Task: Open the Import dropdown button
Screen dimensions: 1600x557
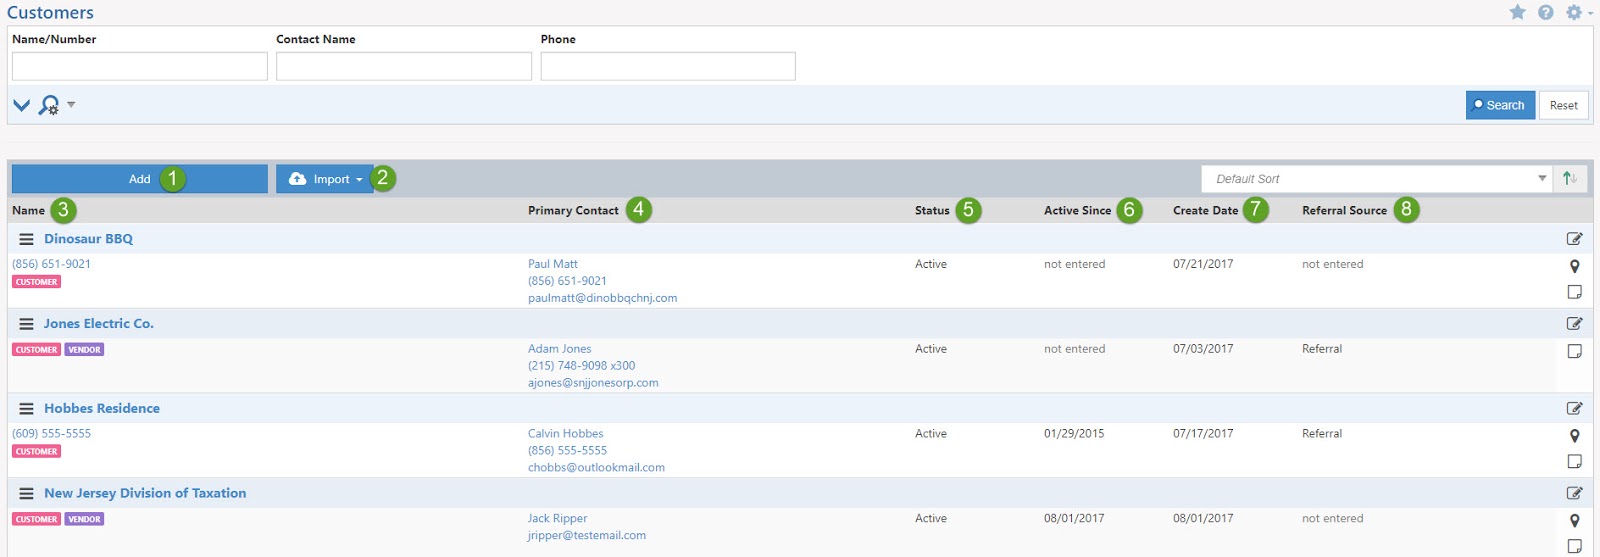Action: tap(325, 179)
